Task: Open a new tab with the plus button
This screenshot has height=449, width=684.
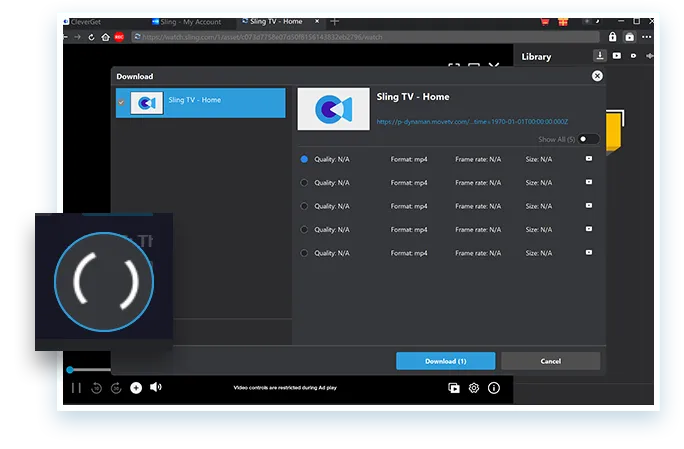Action: click(335, 21)
